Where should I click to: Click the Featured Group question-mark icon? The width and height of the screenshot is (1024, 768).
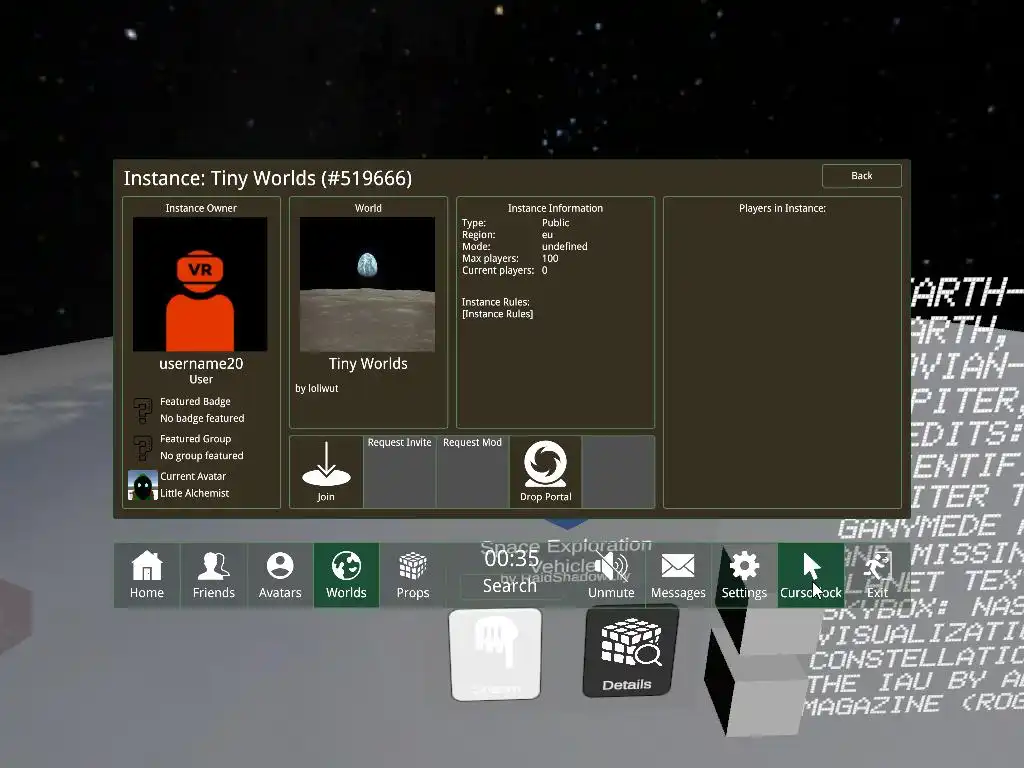(142, 449)
